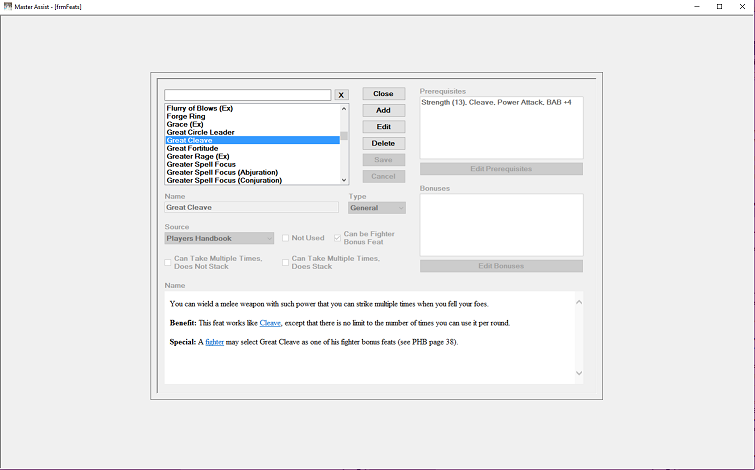Select Great Fortitude in the list
Screen dimensions: 755x470
(x=252, y=148)
